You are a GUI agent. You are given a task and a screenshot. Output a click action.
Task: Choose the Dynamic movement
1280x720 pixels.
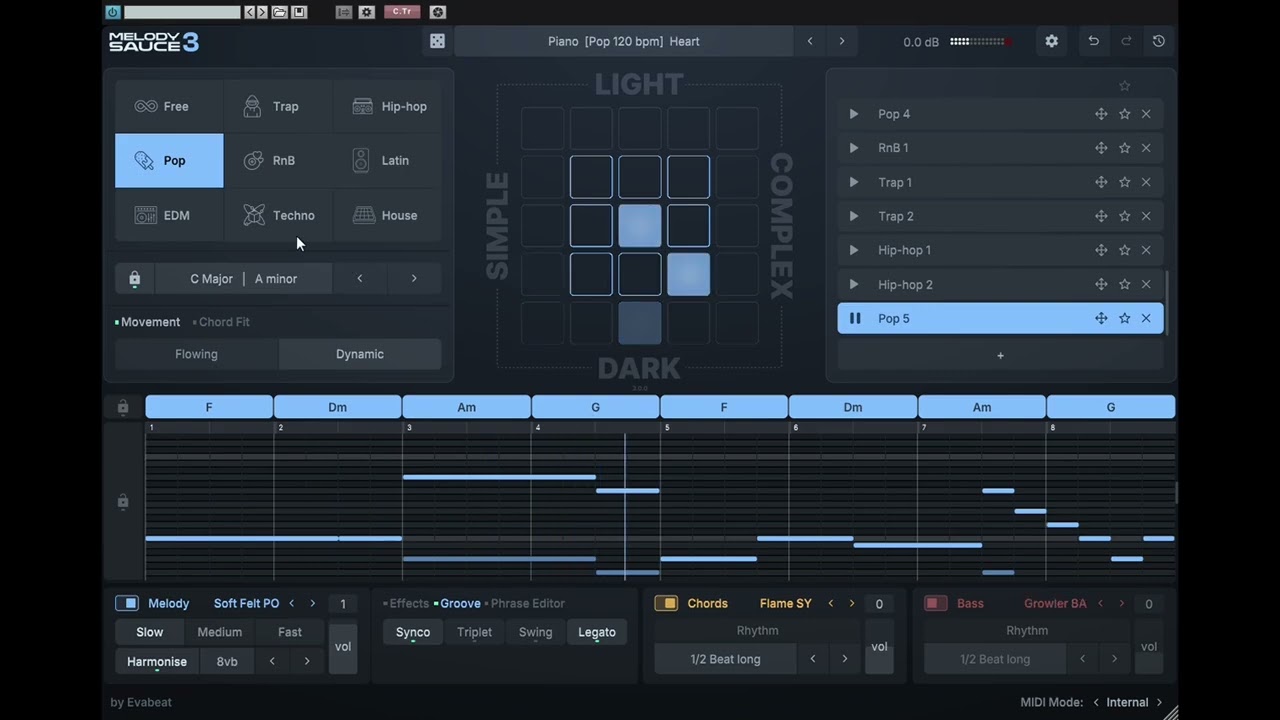pyautogui.click(x=360, y=354)
